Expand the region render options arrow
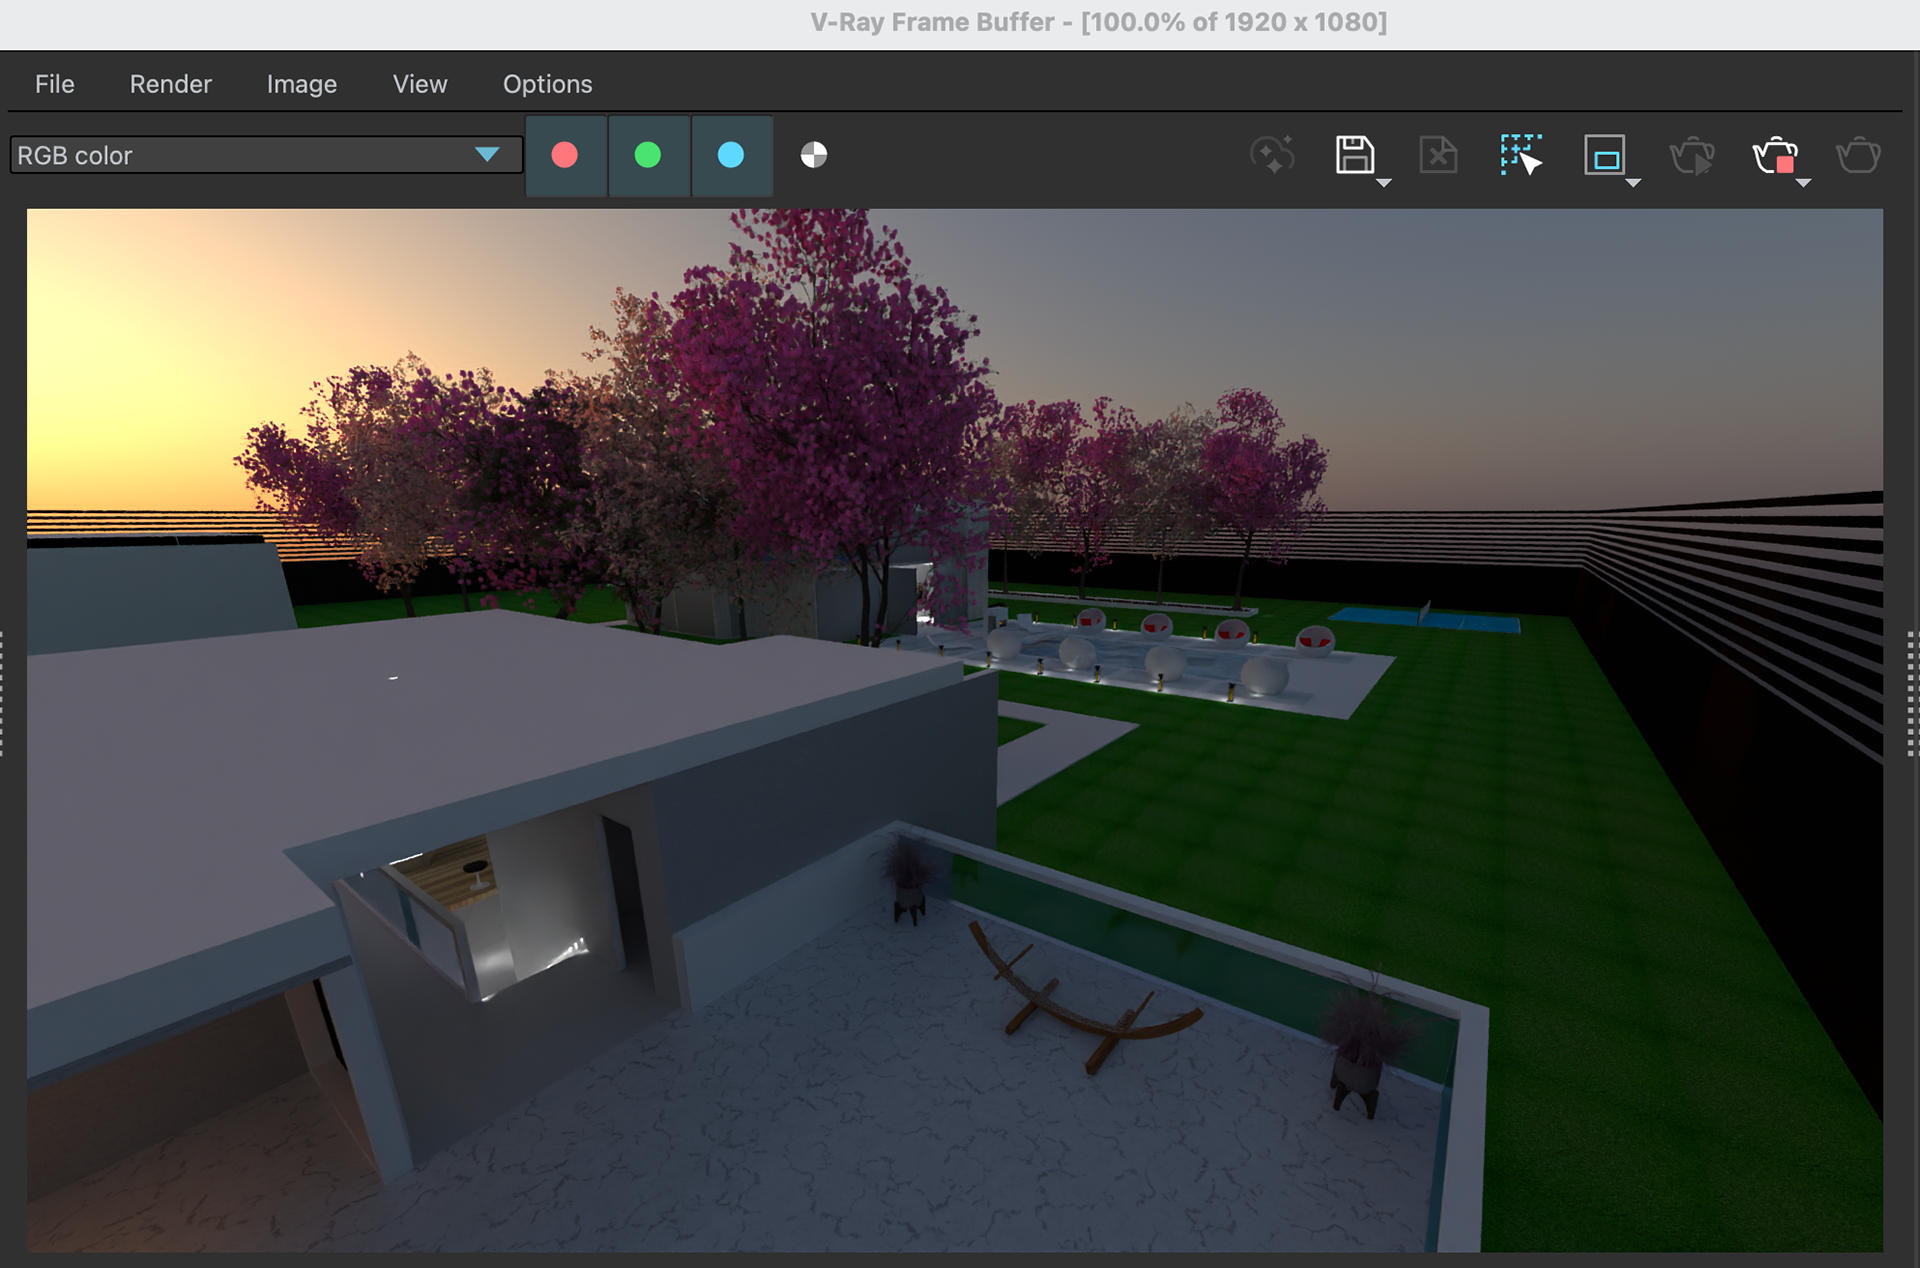The height and width of the screenshot is (1268, 1920). (1633, 183)
